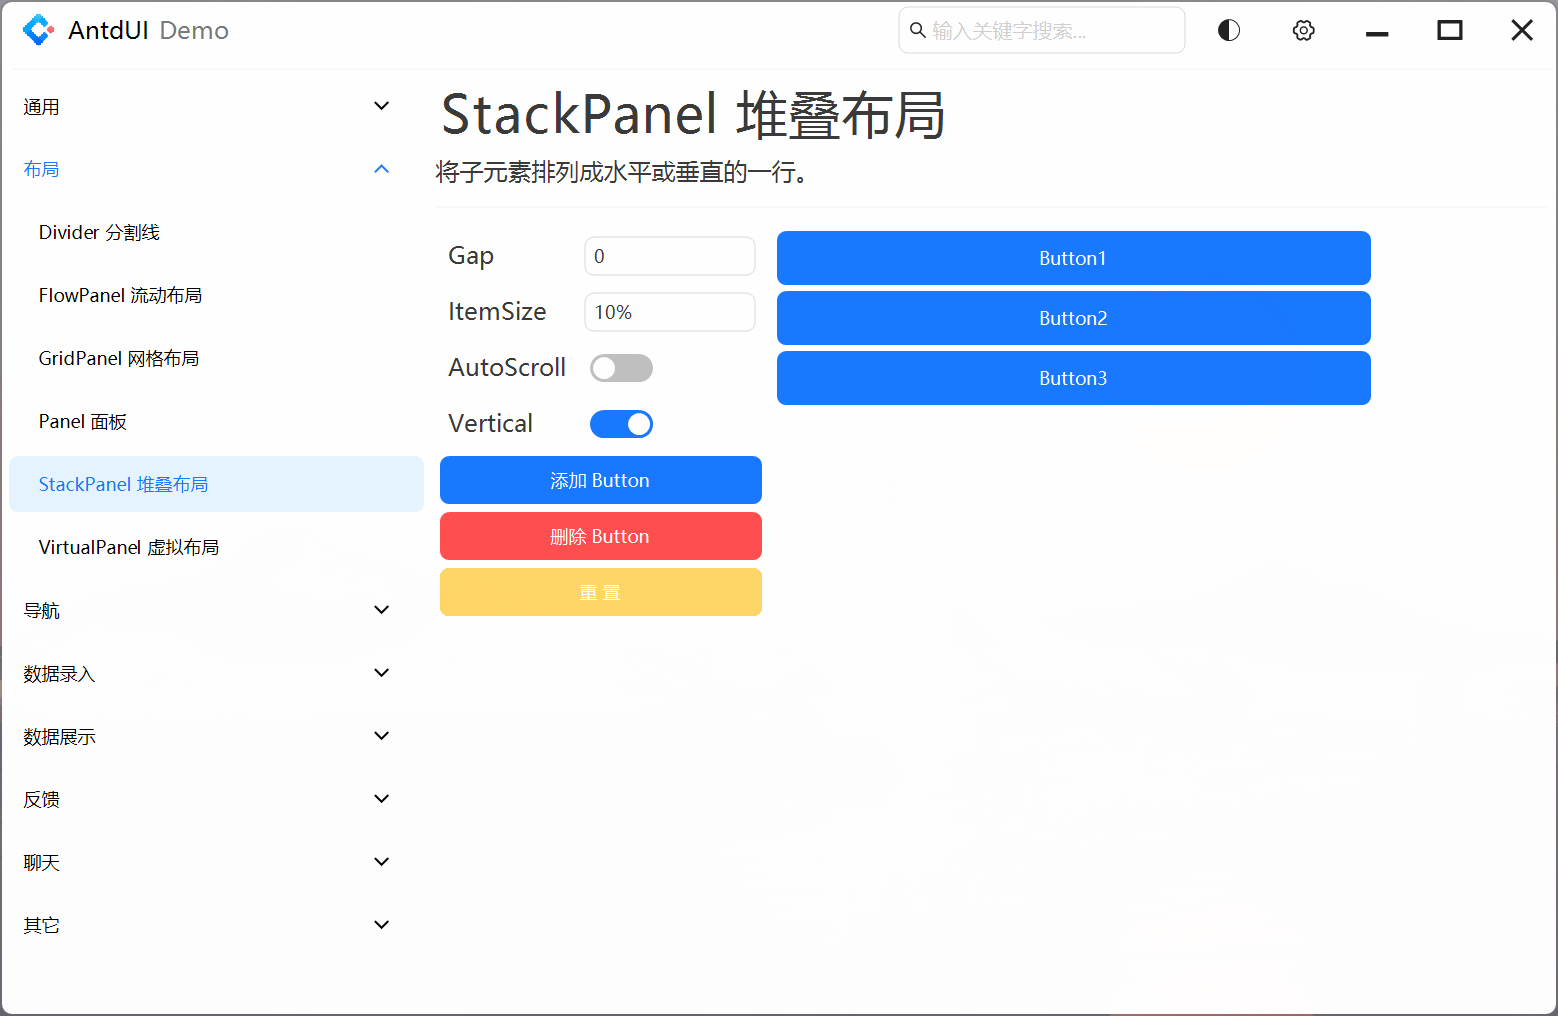The image size is (1558, 1016).
Task: Enable the AutoScroll switch
Action: 621,367
